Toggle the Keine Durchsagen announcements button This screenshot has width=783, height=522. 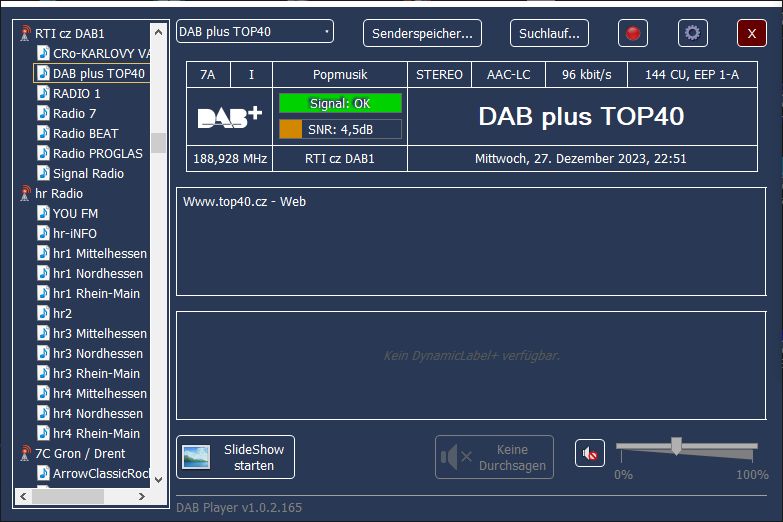pyautogui.click(x=494, y=457)
